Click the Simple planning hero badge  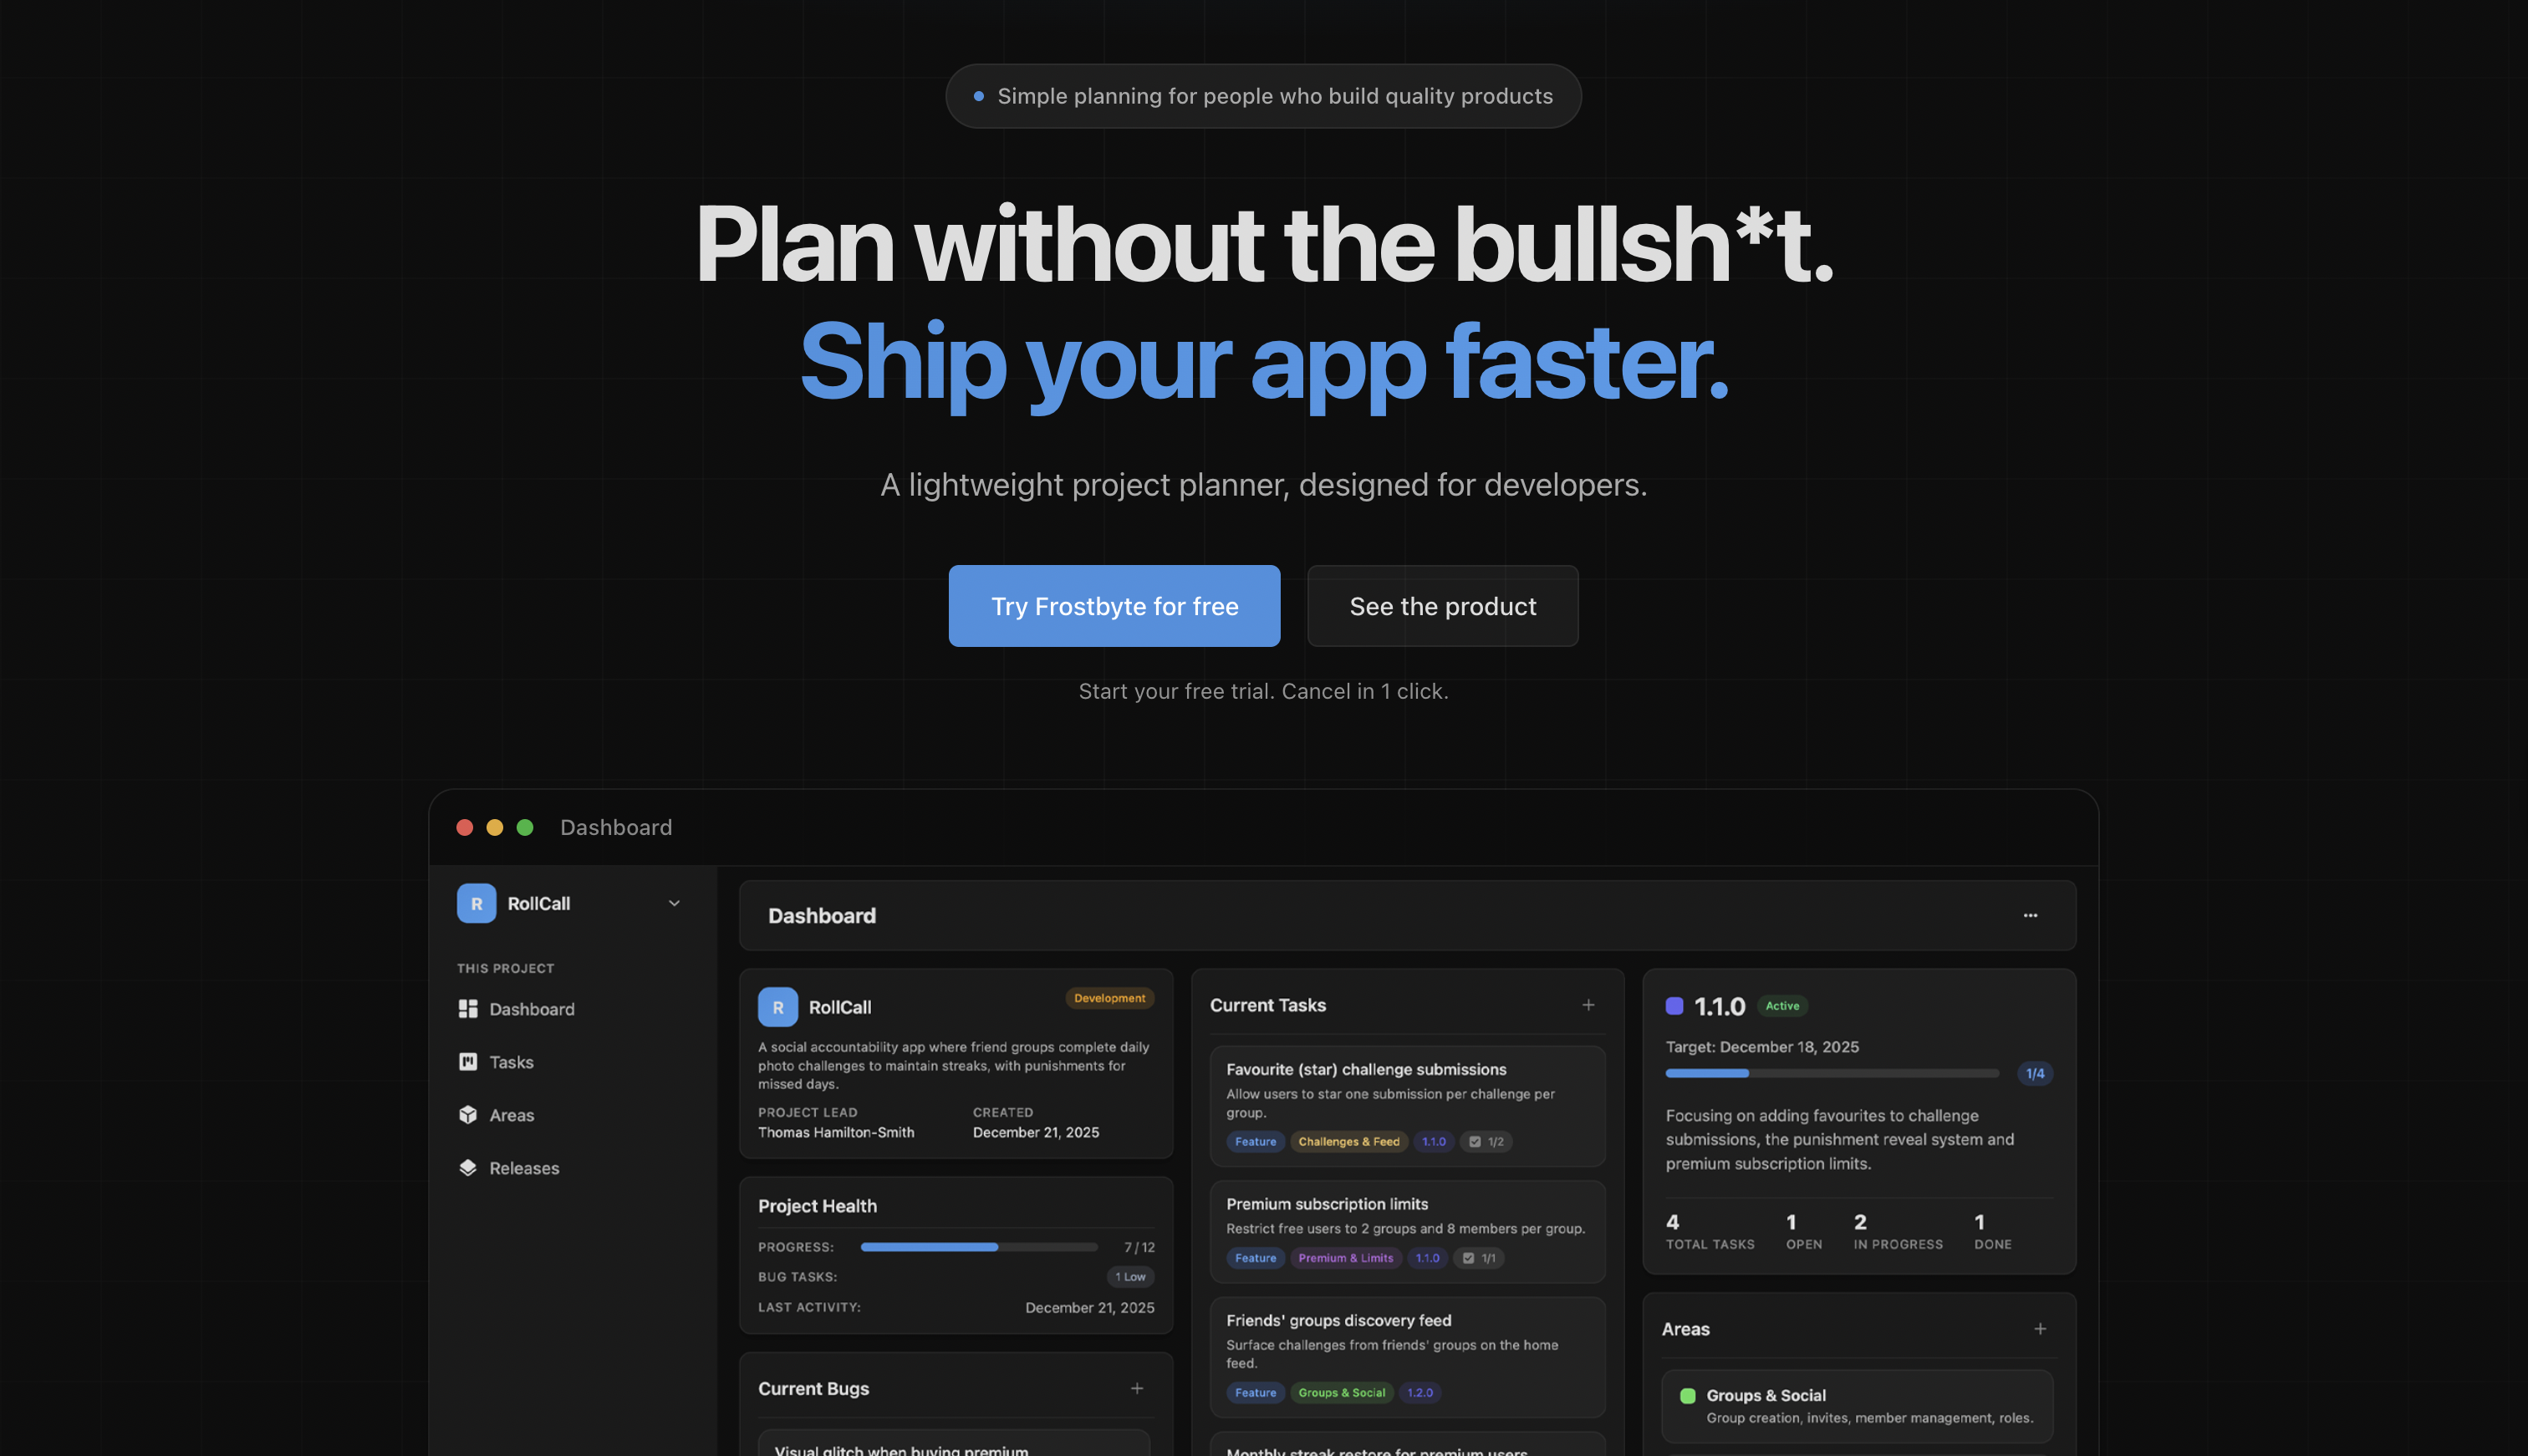(x=1263, y=95)
